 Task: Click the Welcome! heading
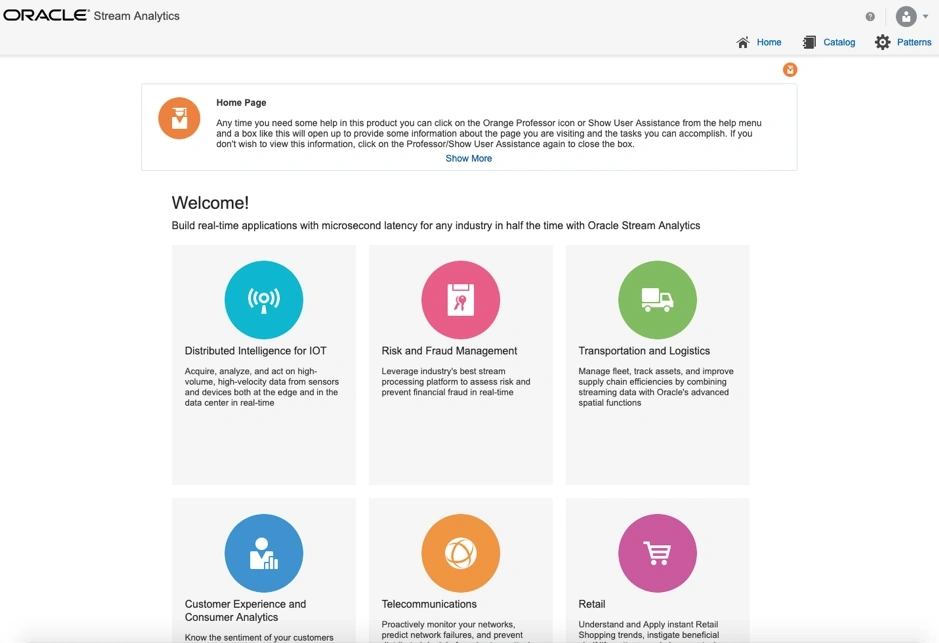coord(210,203)
